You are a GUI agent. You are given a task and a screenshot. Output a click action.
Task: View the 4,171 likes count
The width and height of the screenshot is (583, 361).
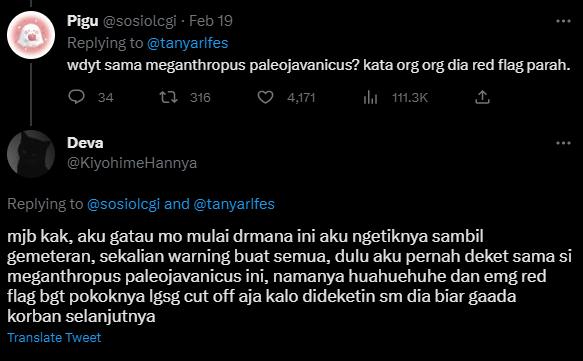[x=301, y=98]
